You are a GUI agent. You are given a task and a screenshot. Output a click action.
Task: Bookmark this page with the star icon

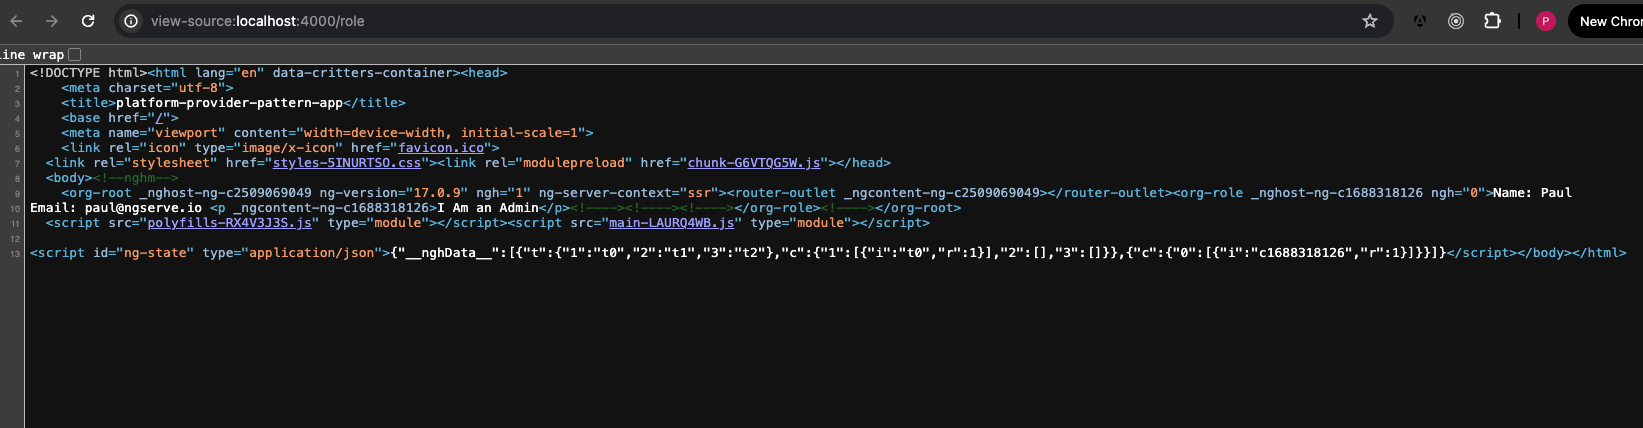(1370, 21)
